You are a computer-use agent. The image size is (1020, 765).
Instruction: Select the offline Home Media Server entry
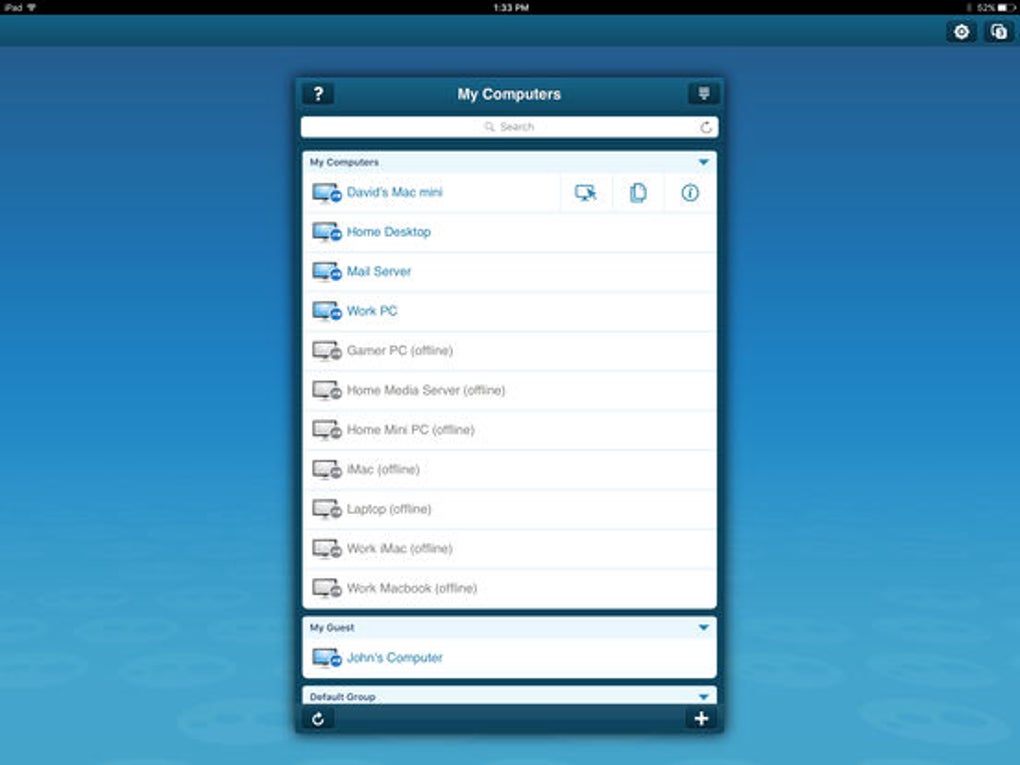[509, 391]
